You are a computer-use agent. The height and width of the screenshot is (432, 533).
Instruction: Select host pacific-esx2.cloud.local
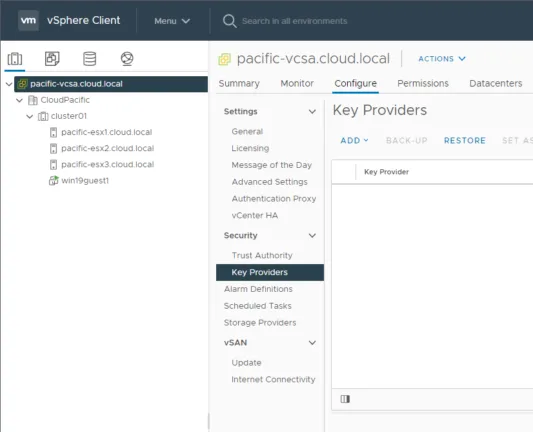click(x=107, y=149)
